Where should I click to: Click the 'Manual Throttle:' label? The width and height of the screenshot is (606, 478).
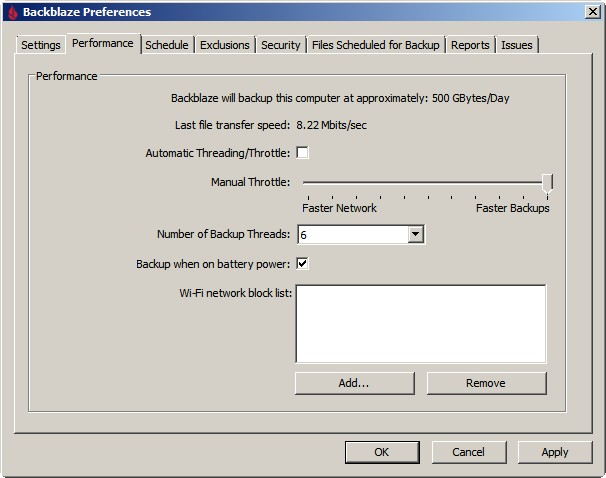pos(250,182)
